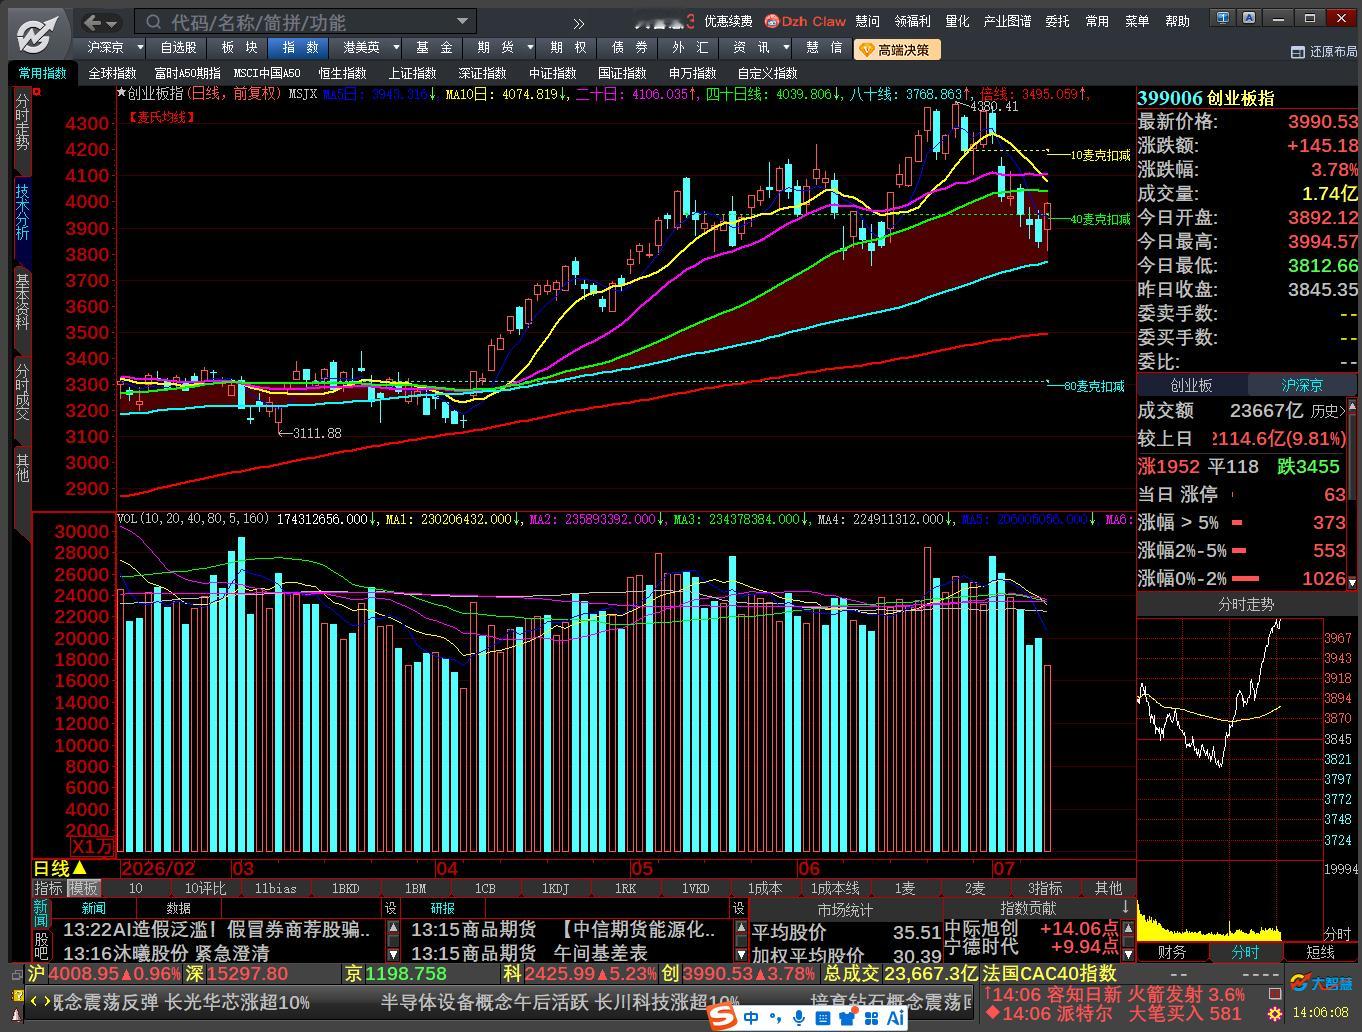Click the 日线 period selector arrow
The image size is (1362, 1032).
click(80, 868)
